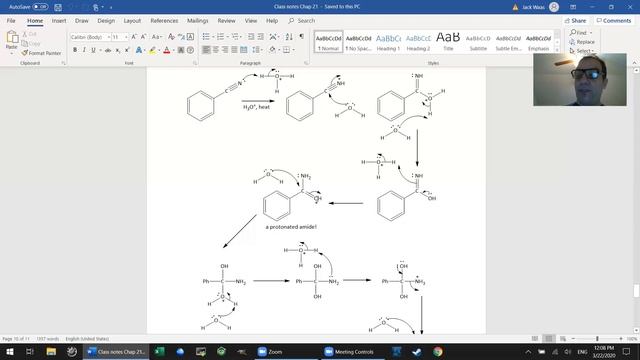This screenshot has width=640, height=360.
Task: Open File Explorer from the taskbar
Action: (51, 351)
